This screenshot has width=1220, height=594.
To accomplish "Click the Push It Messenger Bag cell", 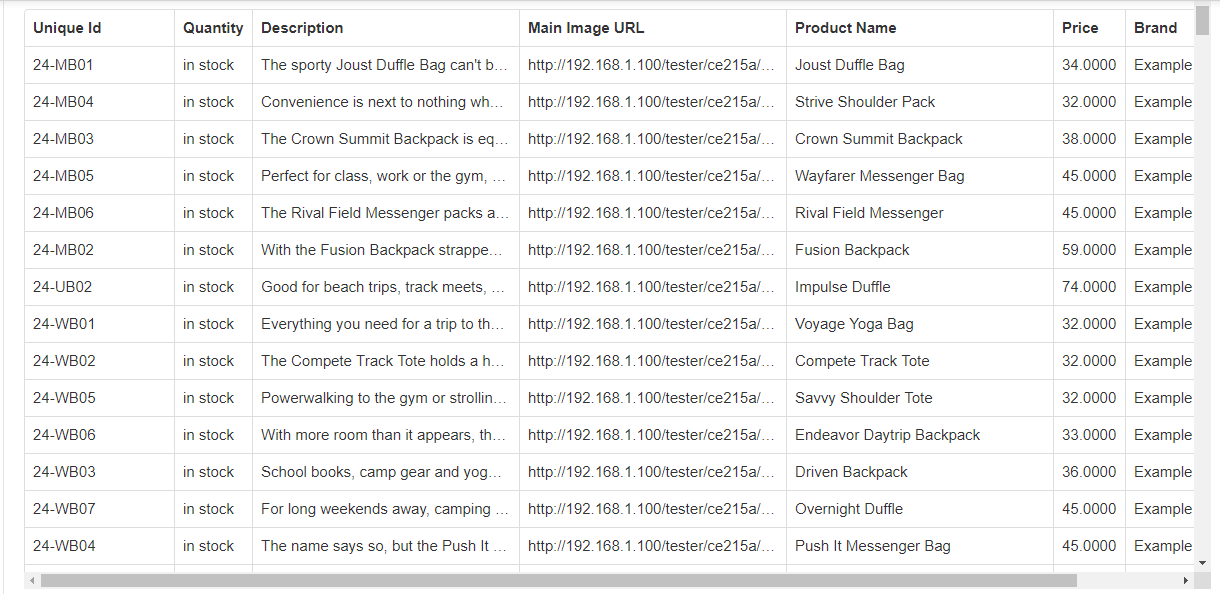I will pyautogui.click(x=920, y=546).
